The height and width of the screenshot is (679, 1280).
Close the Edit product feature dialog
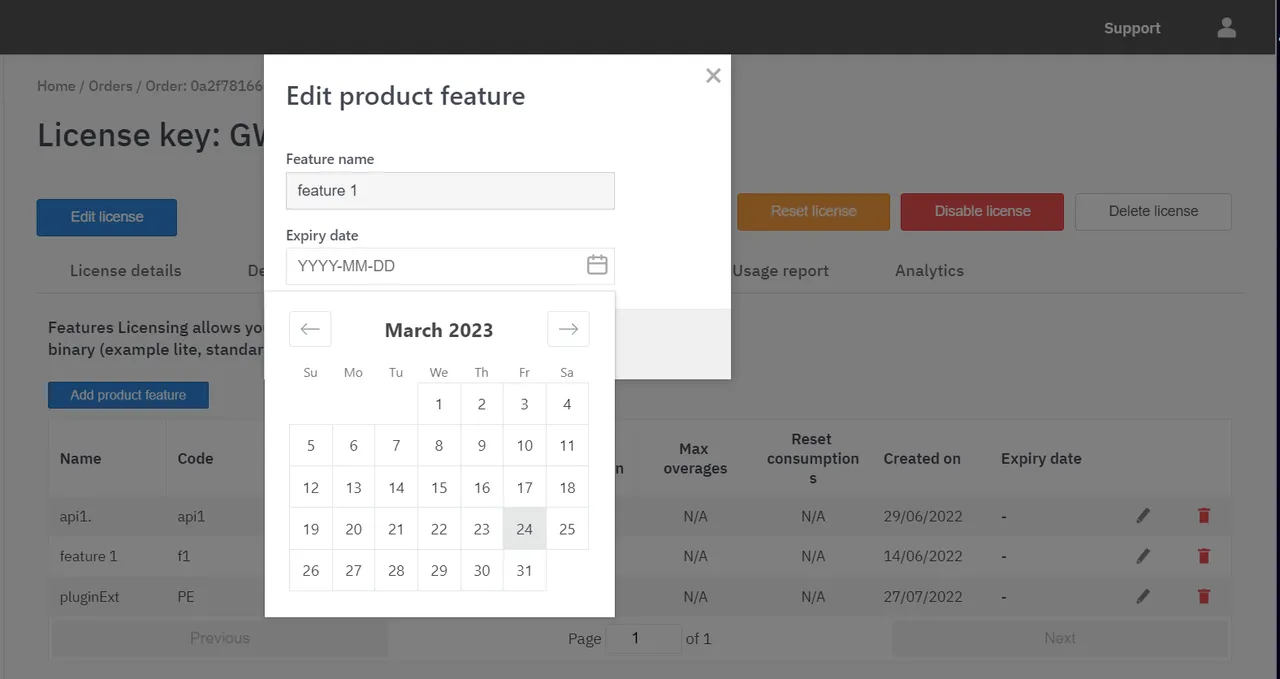click(x=713, y=75)
